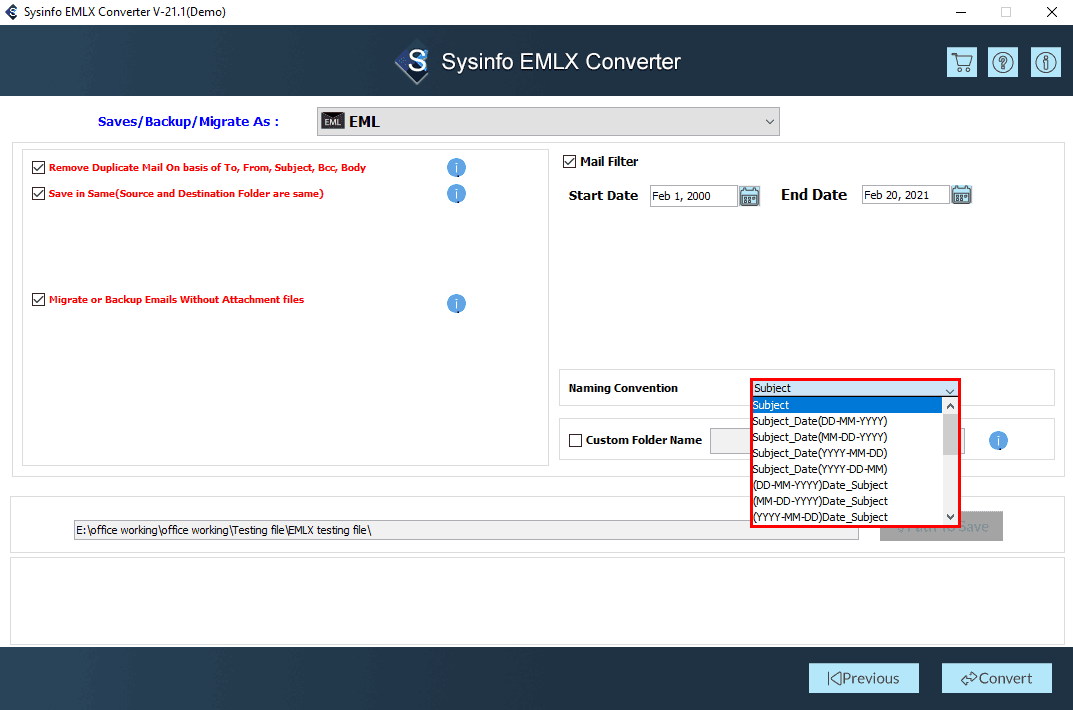Choose Subject_Date(YYYY-DD-MM) naming option
The height and width of the screenshot is (710, 1073).
tap(846, 469)
